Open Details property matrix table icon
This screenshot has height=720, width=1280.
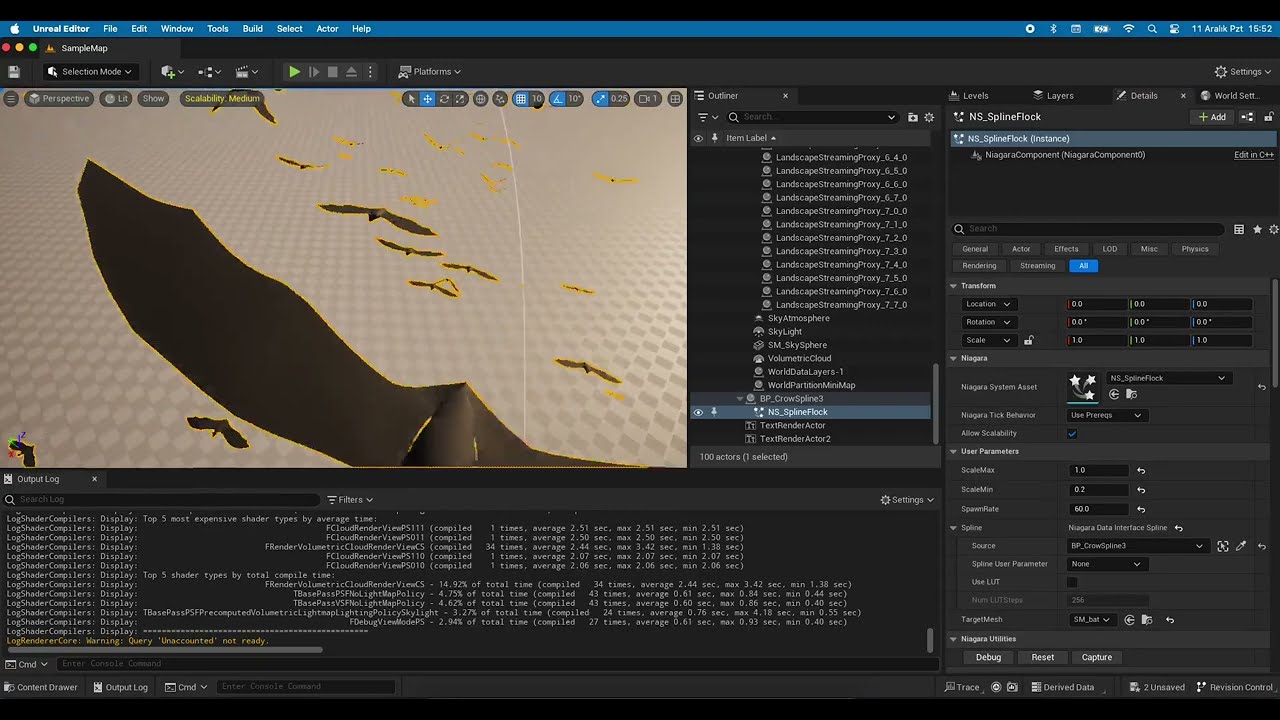point(1239,229)
